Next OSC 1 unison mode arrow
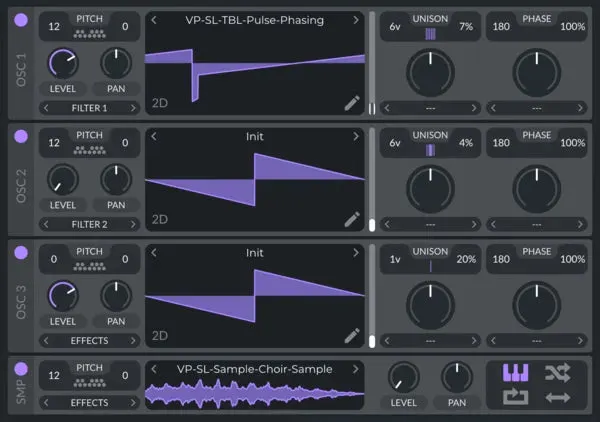600x422 pixels. coord(474,108)
